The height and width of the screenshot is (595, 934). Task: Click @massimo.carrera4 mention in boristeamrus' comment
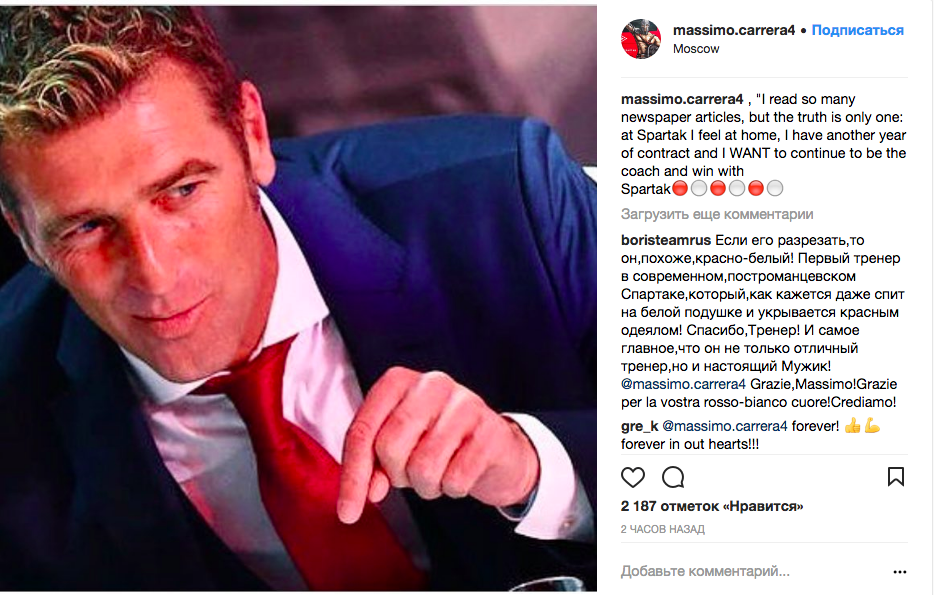pyautogui.click(x=683, y=384)
